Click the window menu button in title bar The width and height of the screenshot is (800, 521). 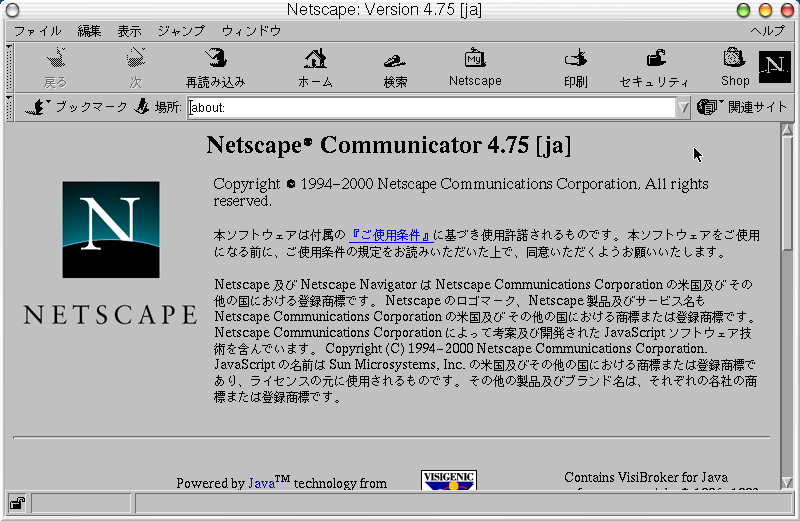[12, 10]
